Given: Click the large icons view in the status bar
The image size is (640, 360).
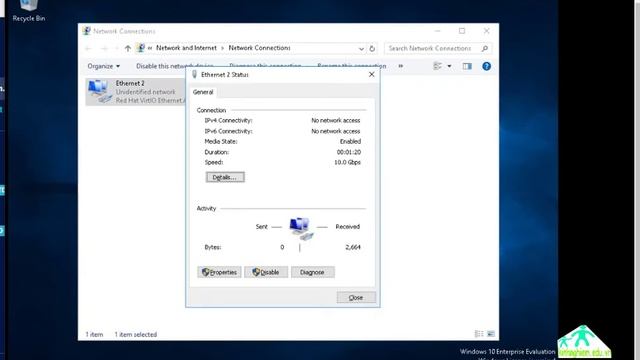Looking at the screenshot, I should tap(491, 334).
